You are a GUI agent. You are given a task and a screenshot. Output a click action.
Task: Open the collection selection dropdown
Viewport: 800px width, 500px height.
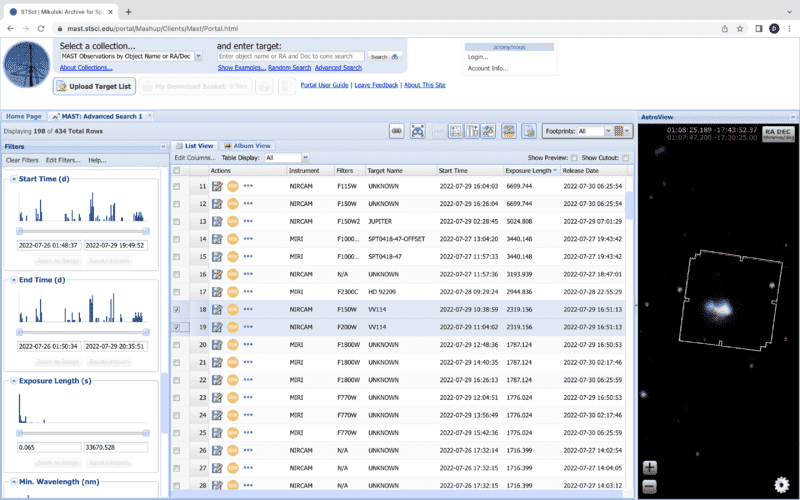(x=198, y=56)
